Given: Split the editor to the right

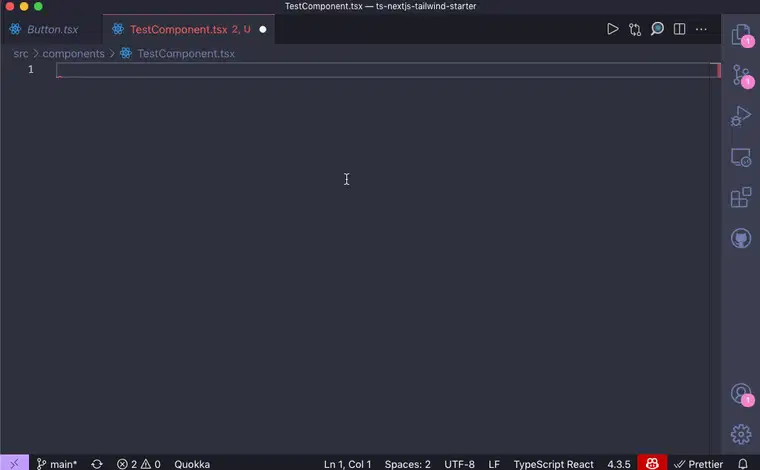Looking at the screenshot, I should click(680, 29).
